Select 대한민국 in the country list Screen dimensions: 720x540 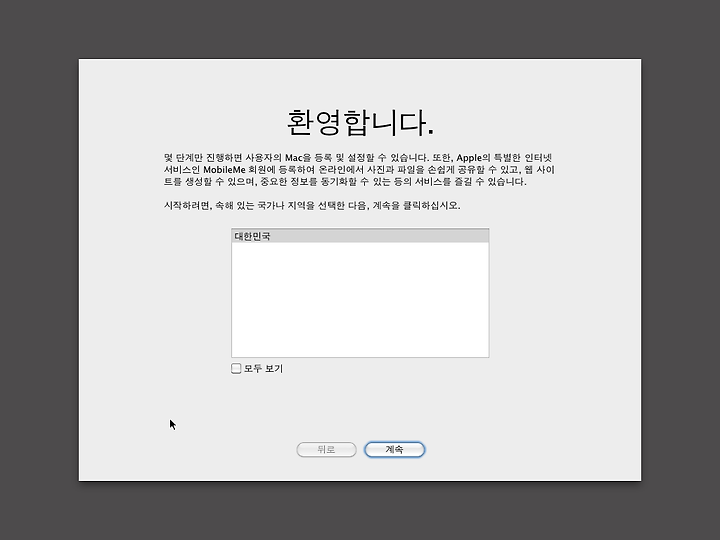(360, 236)
